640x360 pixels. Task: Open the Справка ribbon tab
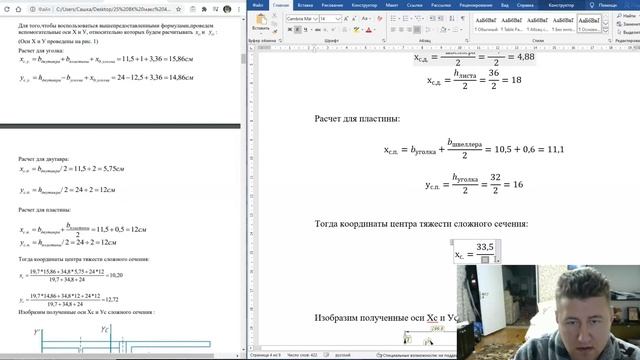(x=525, y=5)
